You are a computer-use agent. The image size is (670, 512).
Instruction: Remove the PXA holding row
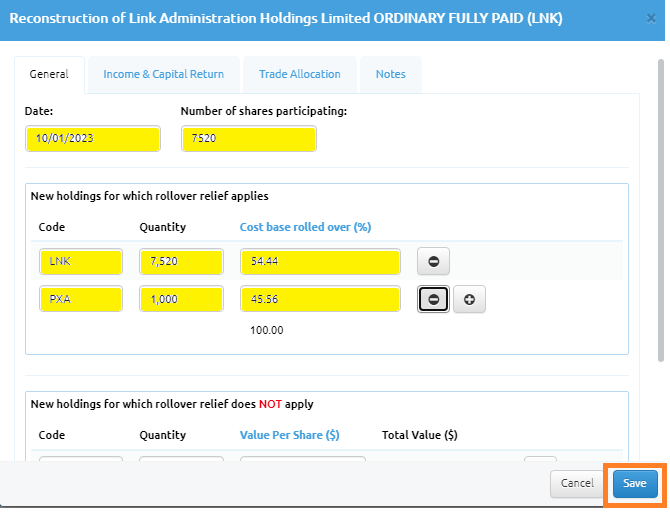tap(433, 300)
